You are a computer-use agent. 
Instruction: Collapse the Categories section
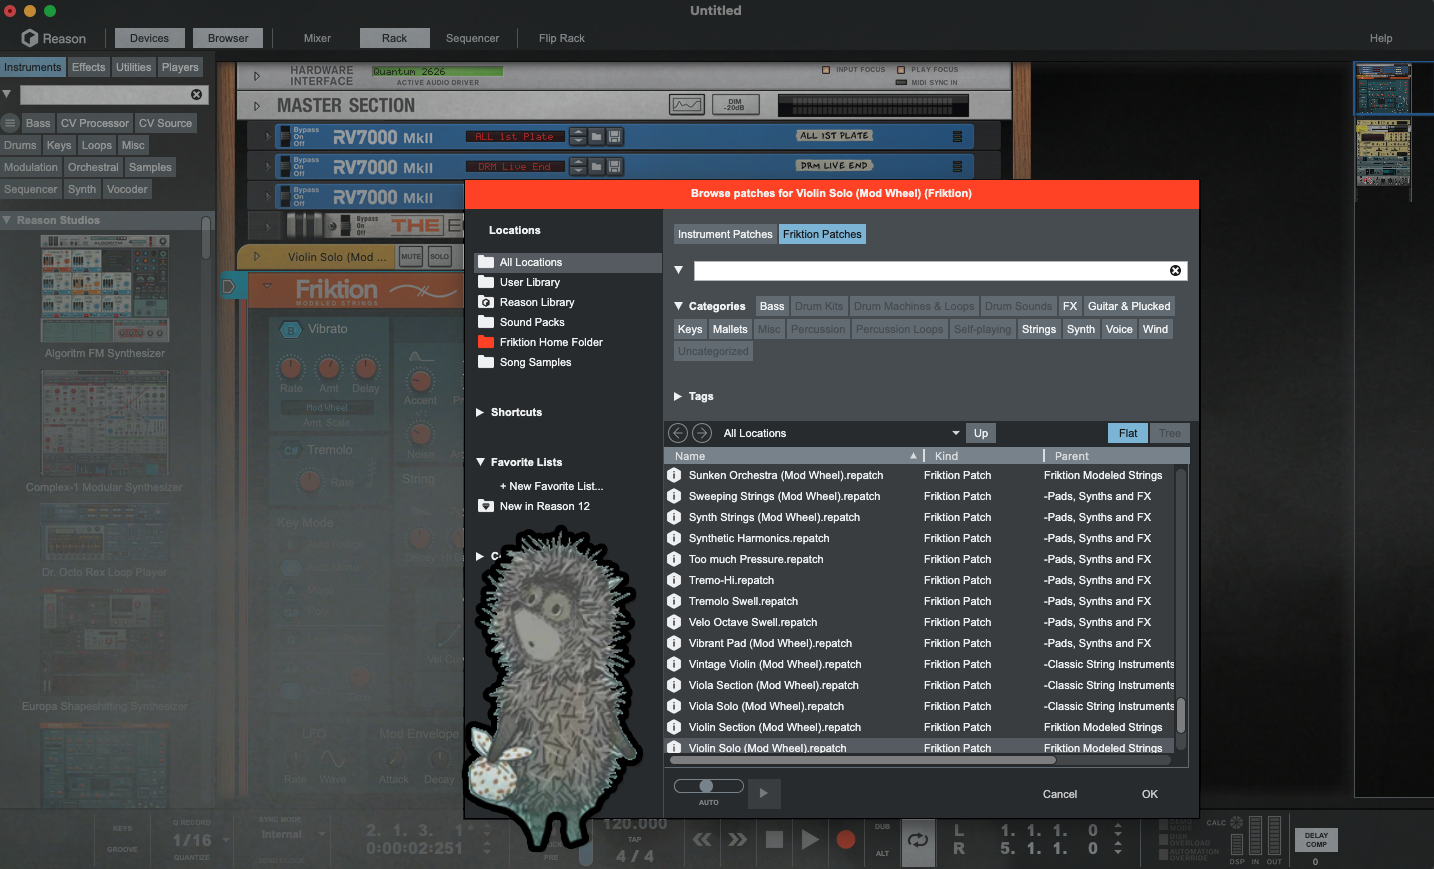pos(679,306)
